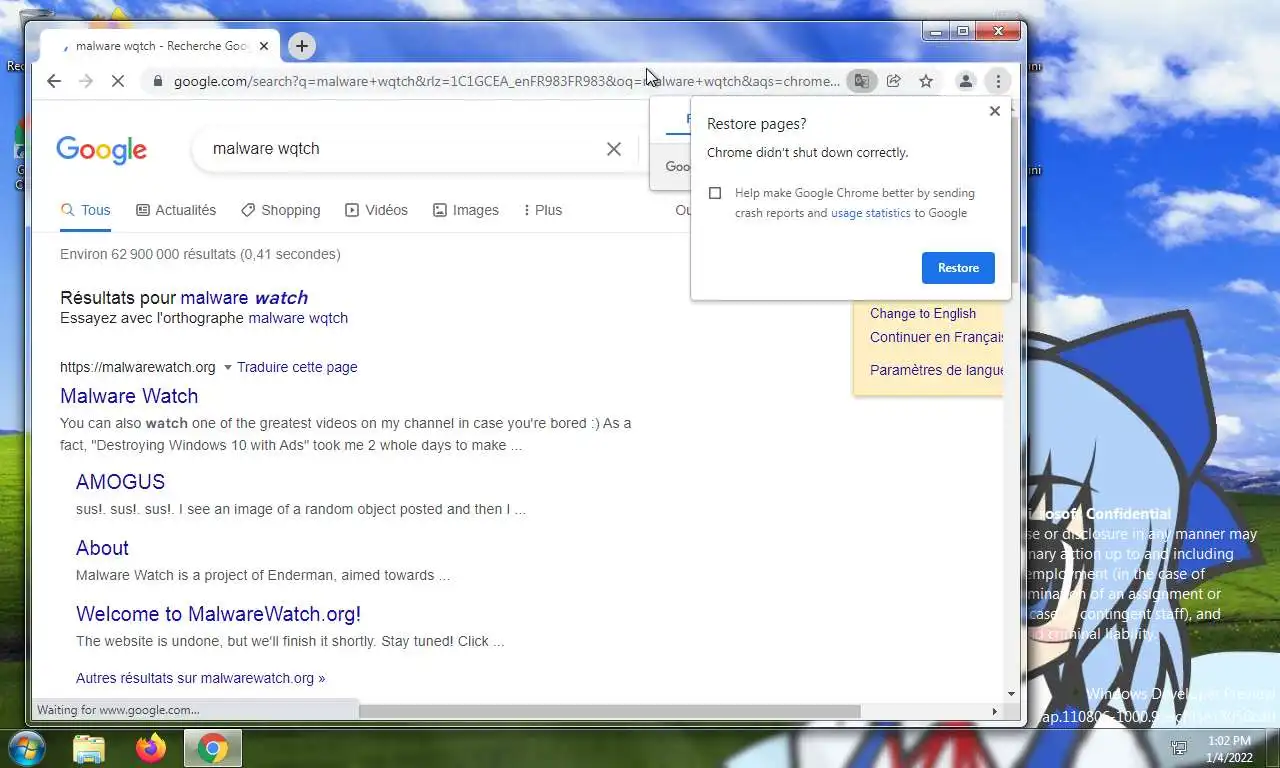Open Paramètres de langue link
Viewport: 1280px width, 768px height.
(937, 370)
